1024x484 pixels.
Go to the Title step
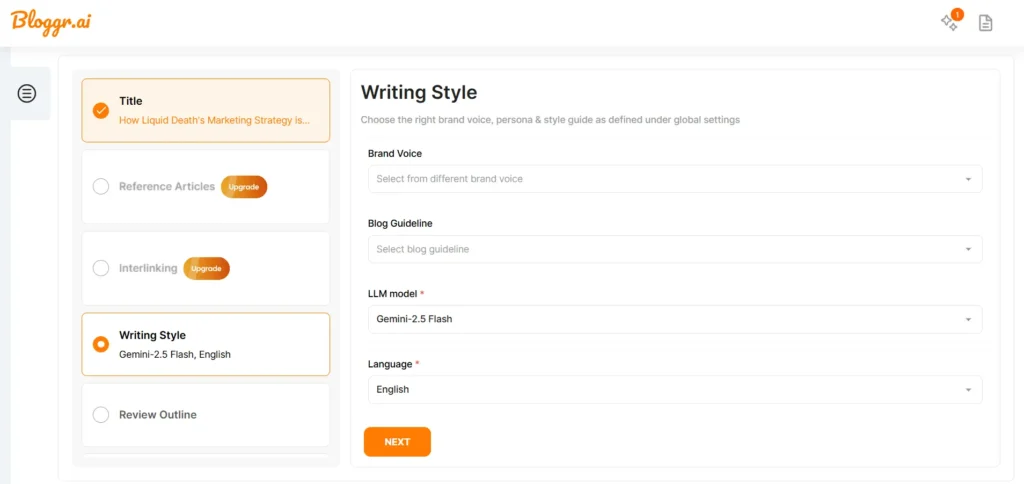(x=206, y=110)
